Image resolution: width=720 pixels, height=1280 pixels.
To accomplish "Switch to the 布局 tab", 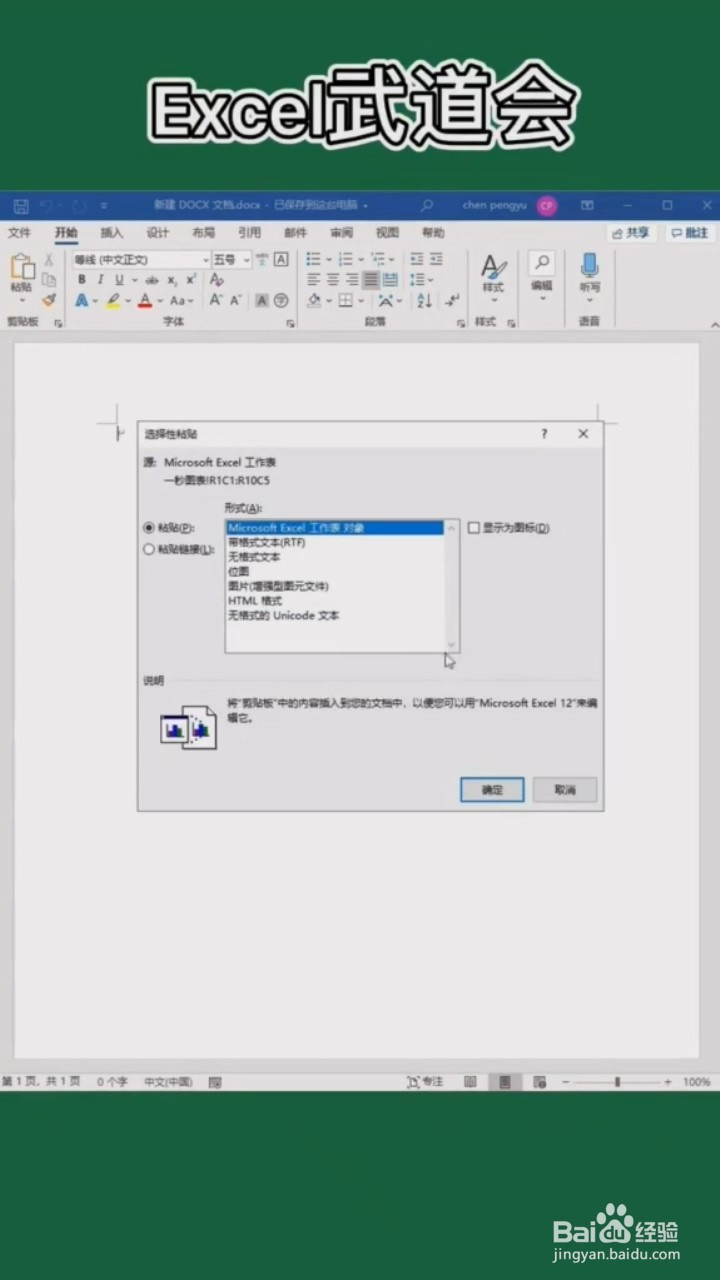I will [203, 233].
